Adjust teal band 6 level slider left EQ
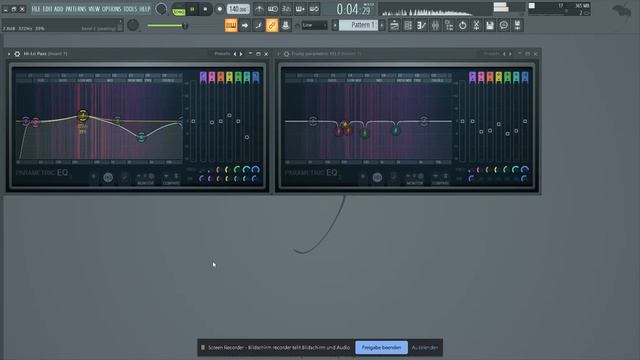640x360 pixels. click(x=247, y=137)
